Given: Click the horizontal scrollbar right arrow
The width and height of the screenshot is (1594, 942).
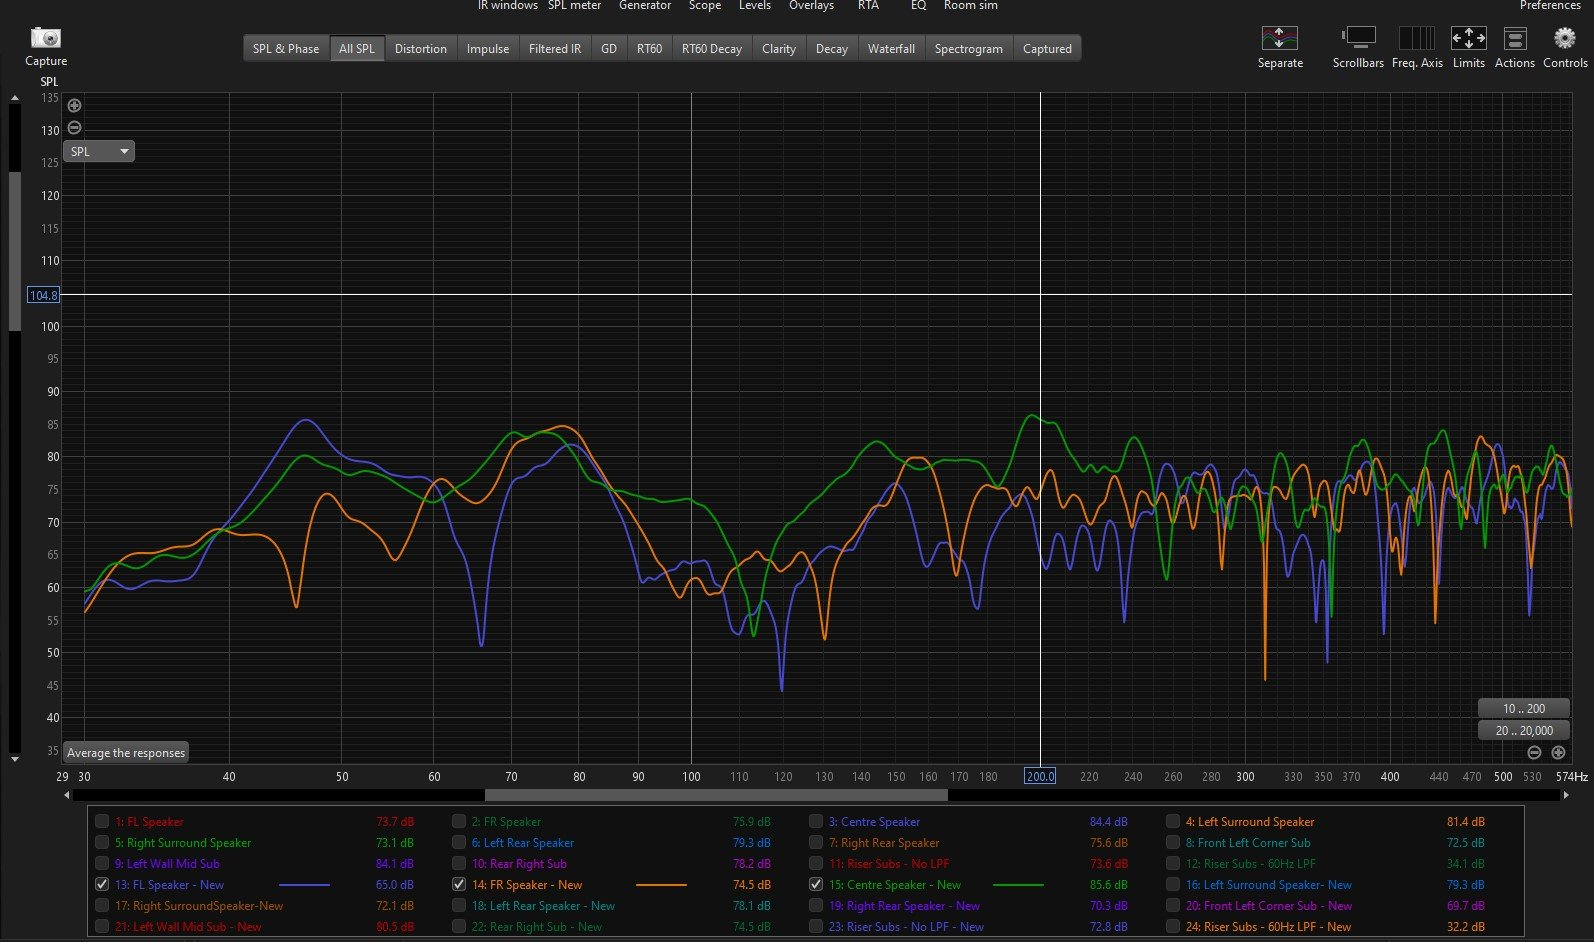Looking at the screenshot, I should (1566, 796).
